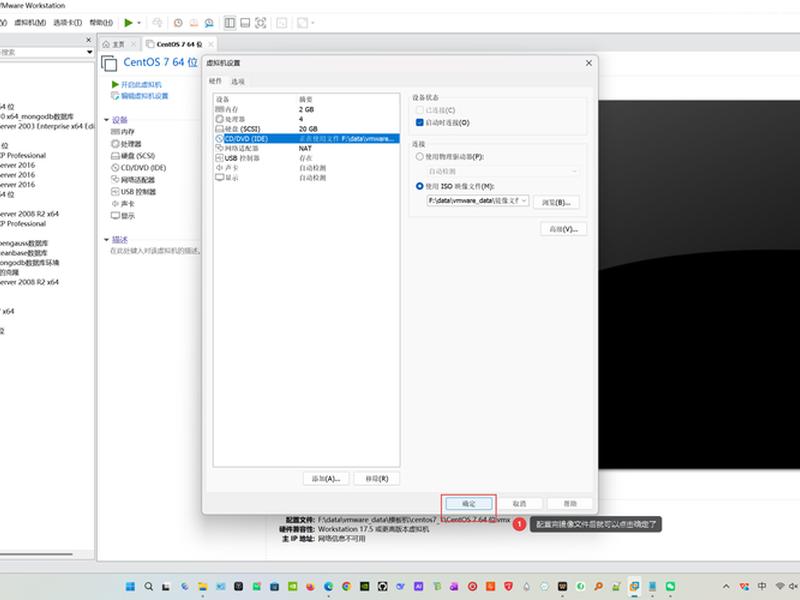
Task: Toggle the 启动时连接(O) checkbox
Action: point(419,122)
